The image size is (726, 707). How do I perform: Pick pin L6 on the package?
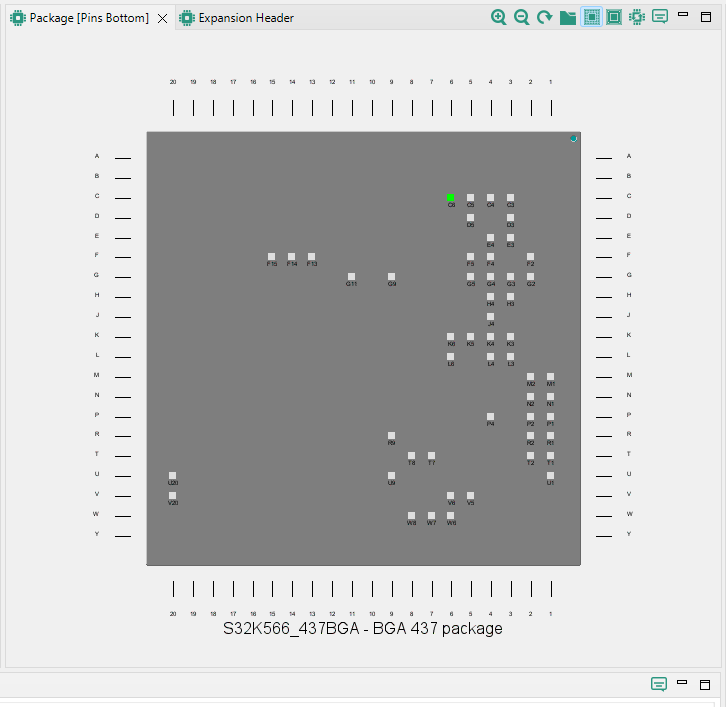(x=451, y=357)
